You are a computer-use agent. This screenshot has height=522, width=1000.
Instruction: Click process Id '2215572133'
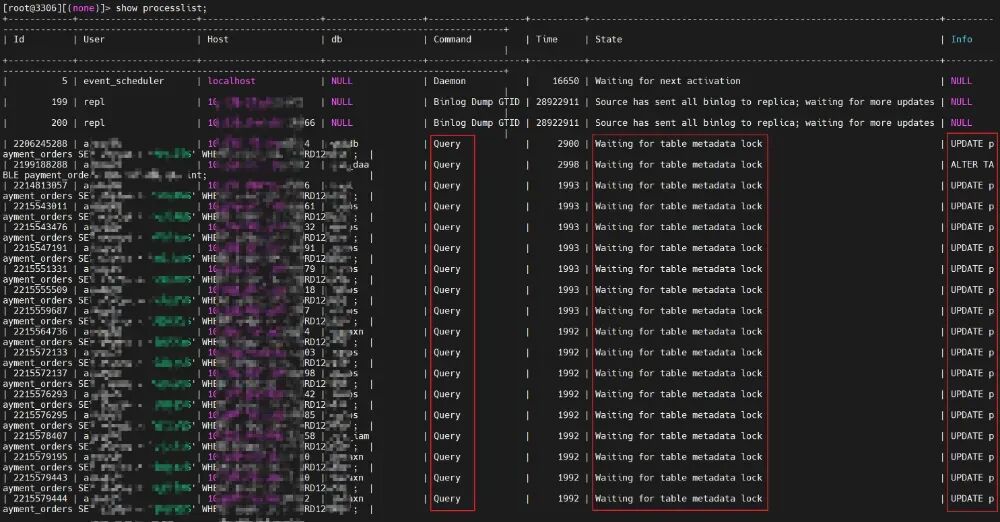click(x=40, y=353)
